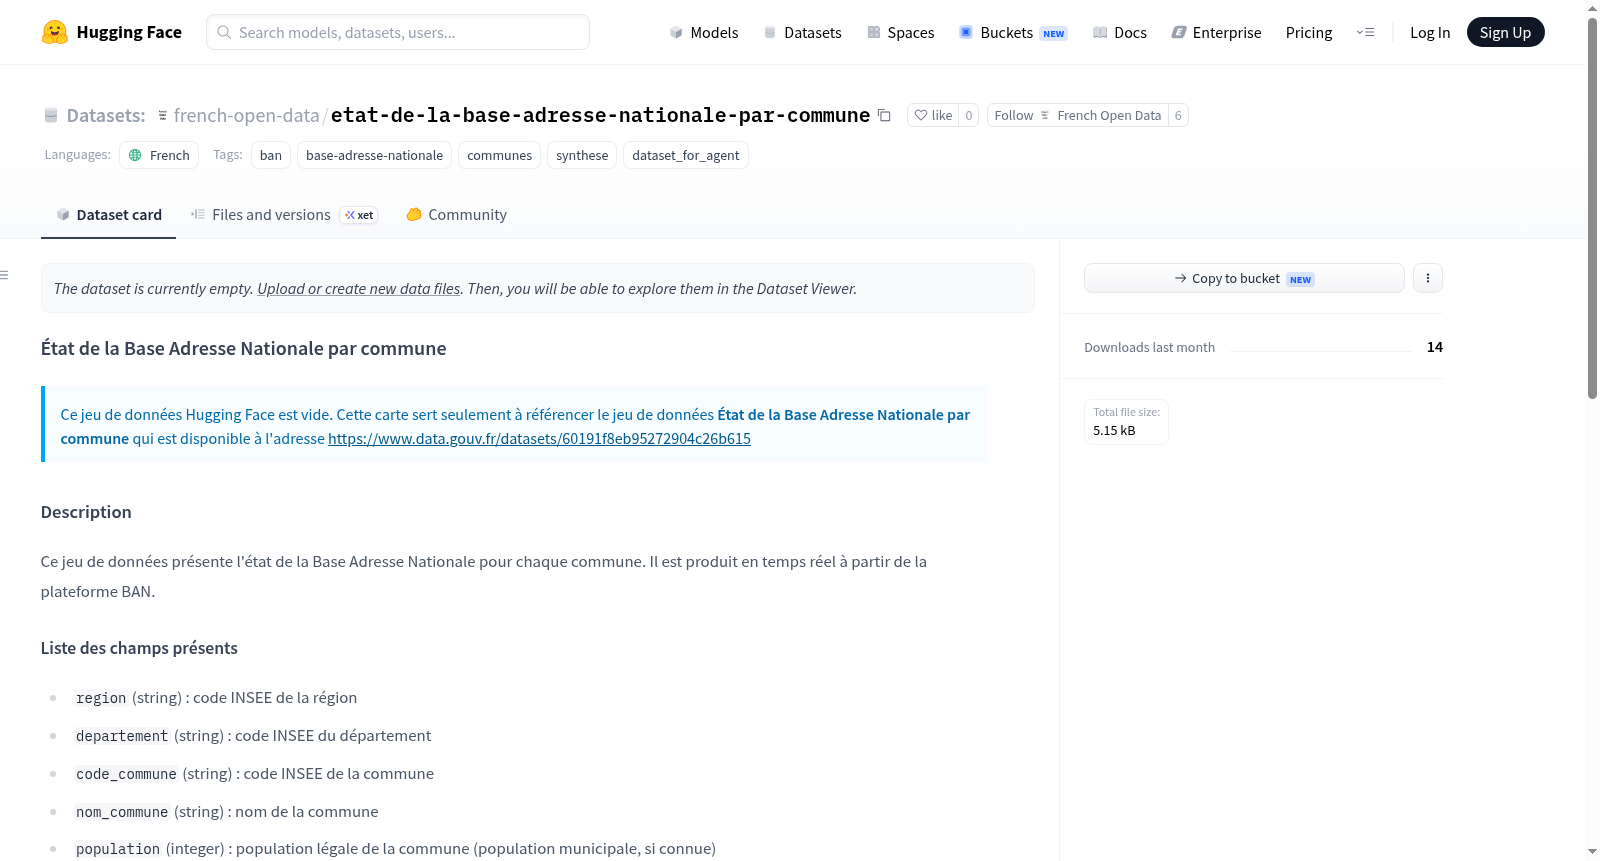Go to the Spaces page
Viewport: 1600px width, 861px height.
900,32
